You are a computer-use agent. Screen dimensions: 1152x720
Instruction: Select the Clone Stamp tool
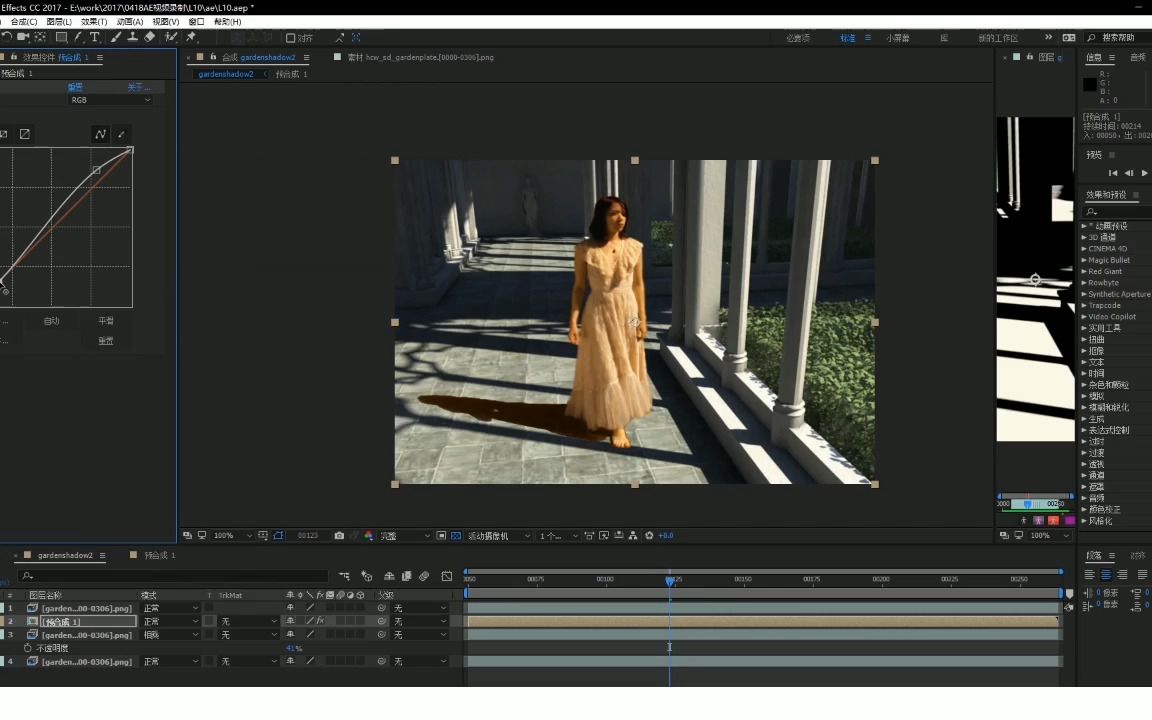(x=132, y=37)
